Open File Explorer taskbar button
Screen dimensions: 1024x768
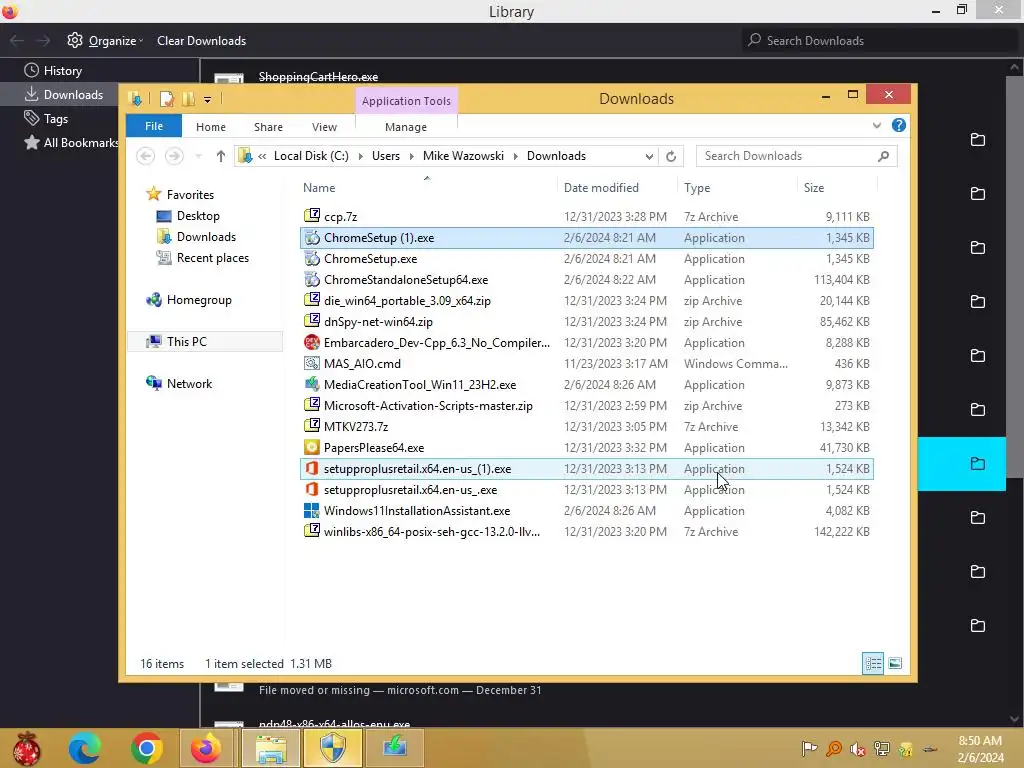point(271,748)
